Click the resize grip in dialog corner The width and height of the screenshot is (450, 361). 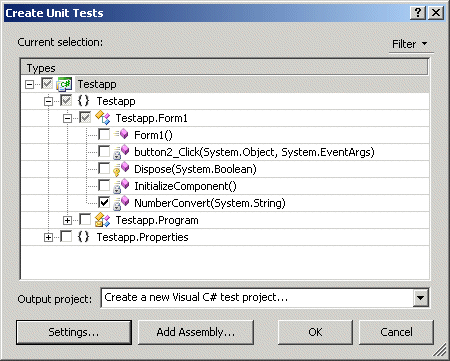click(440, 350)
